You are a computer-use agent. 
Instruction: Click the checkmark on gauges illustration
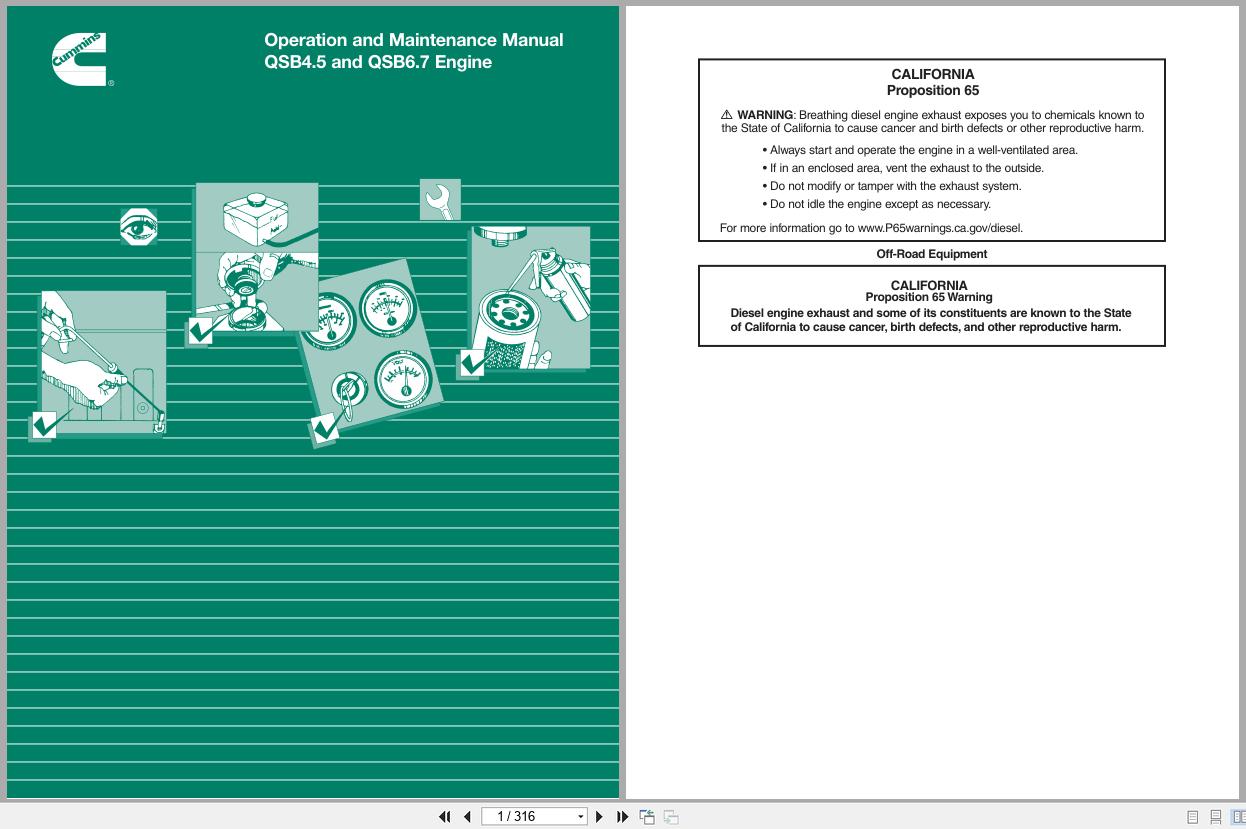pyautogui.click(x=325, y=429)
